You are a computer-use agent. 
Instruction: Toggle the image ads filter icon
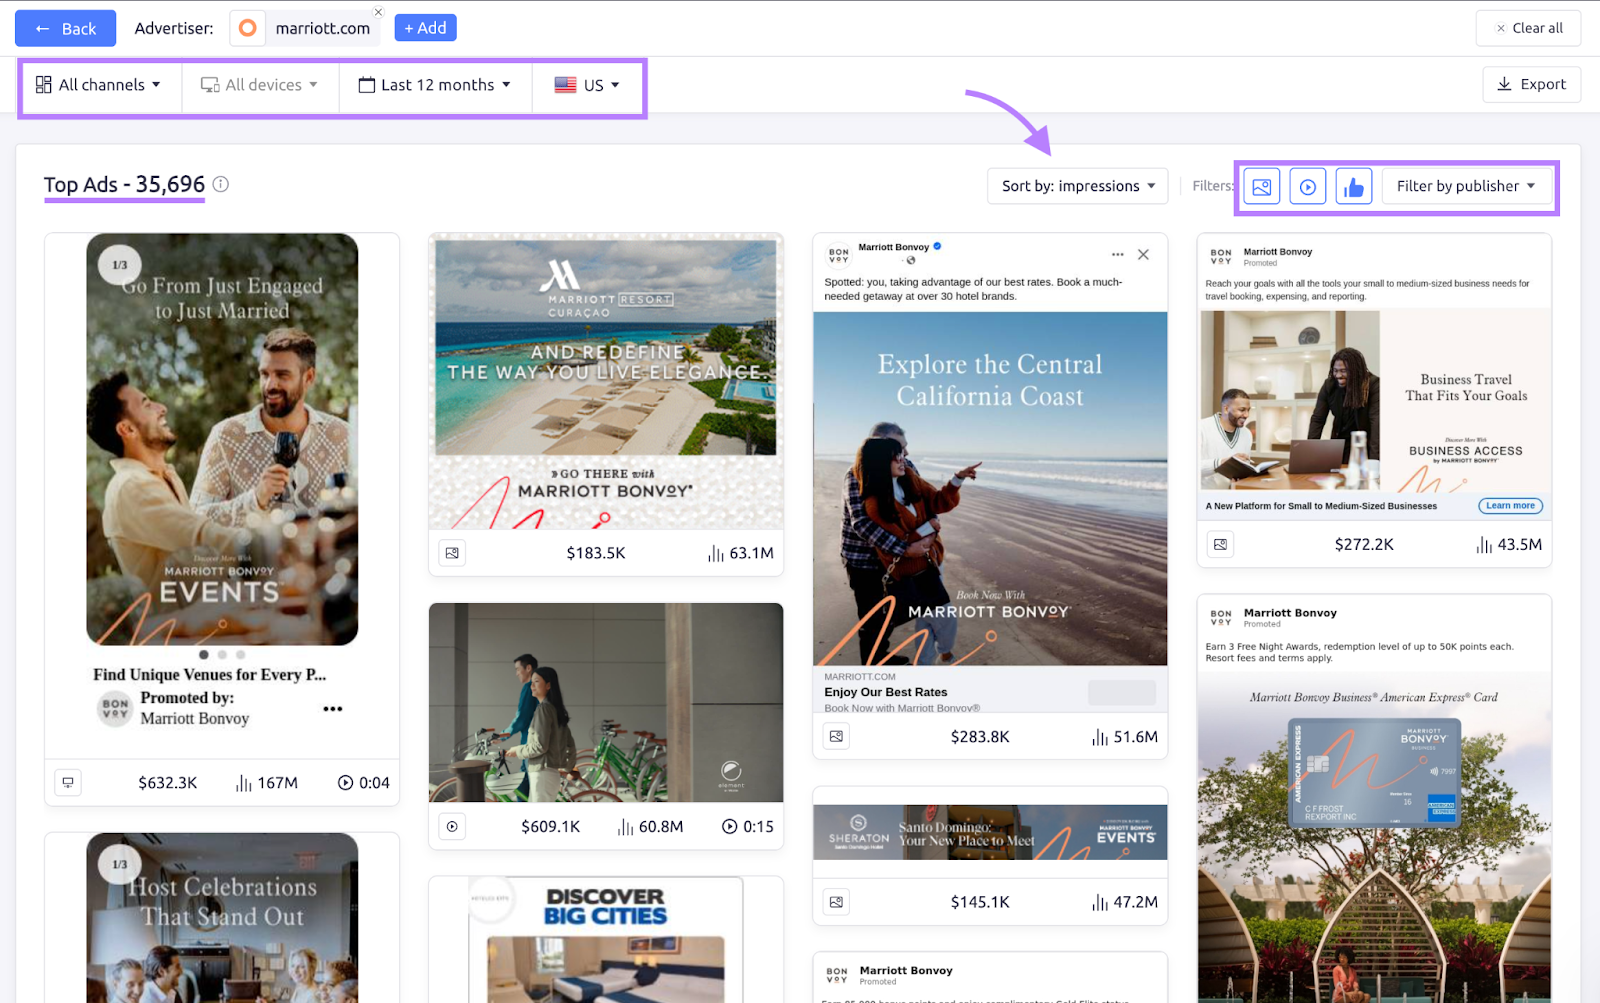pos(1261,187)
